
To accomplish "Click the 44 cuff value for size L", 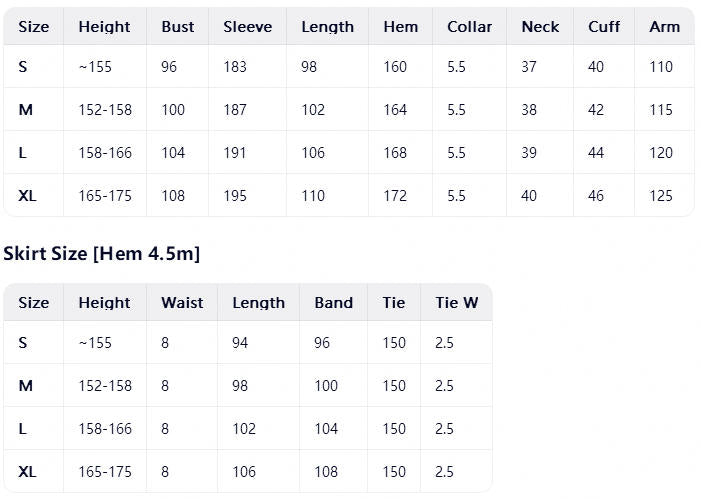I will [596, 153].
